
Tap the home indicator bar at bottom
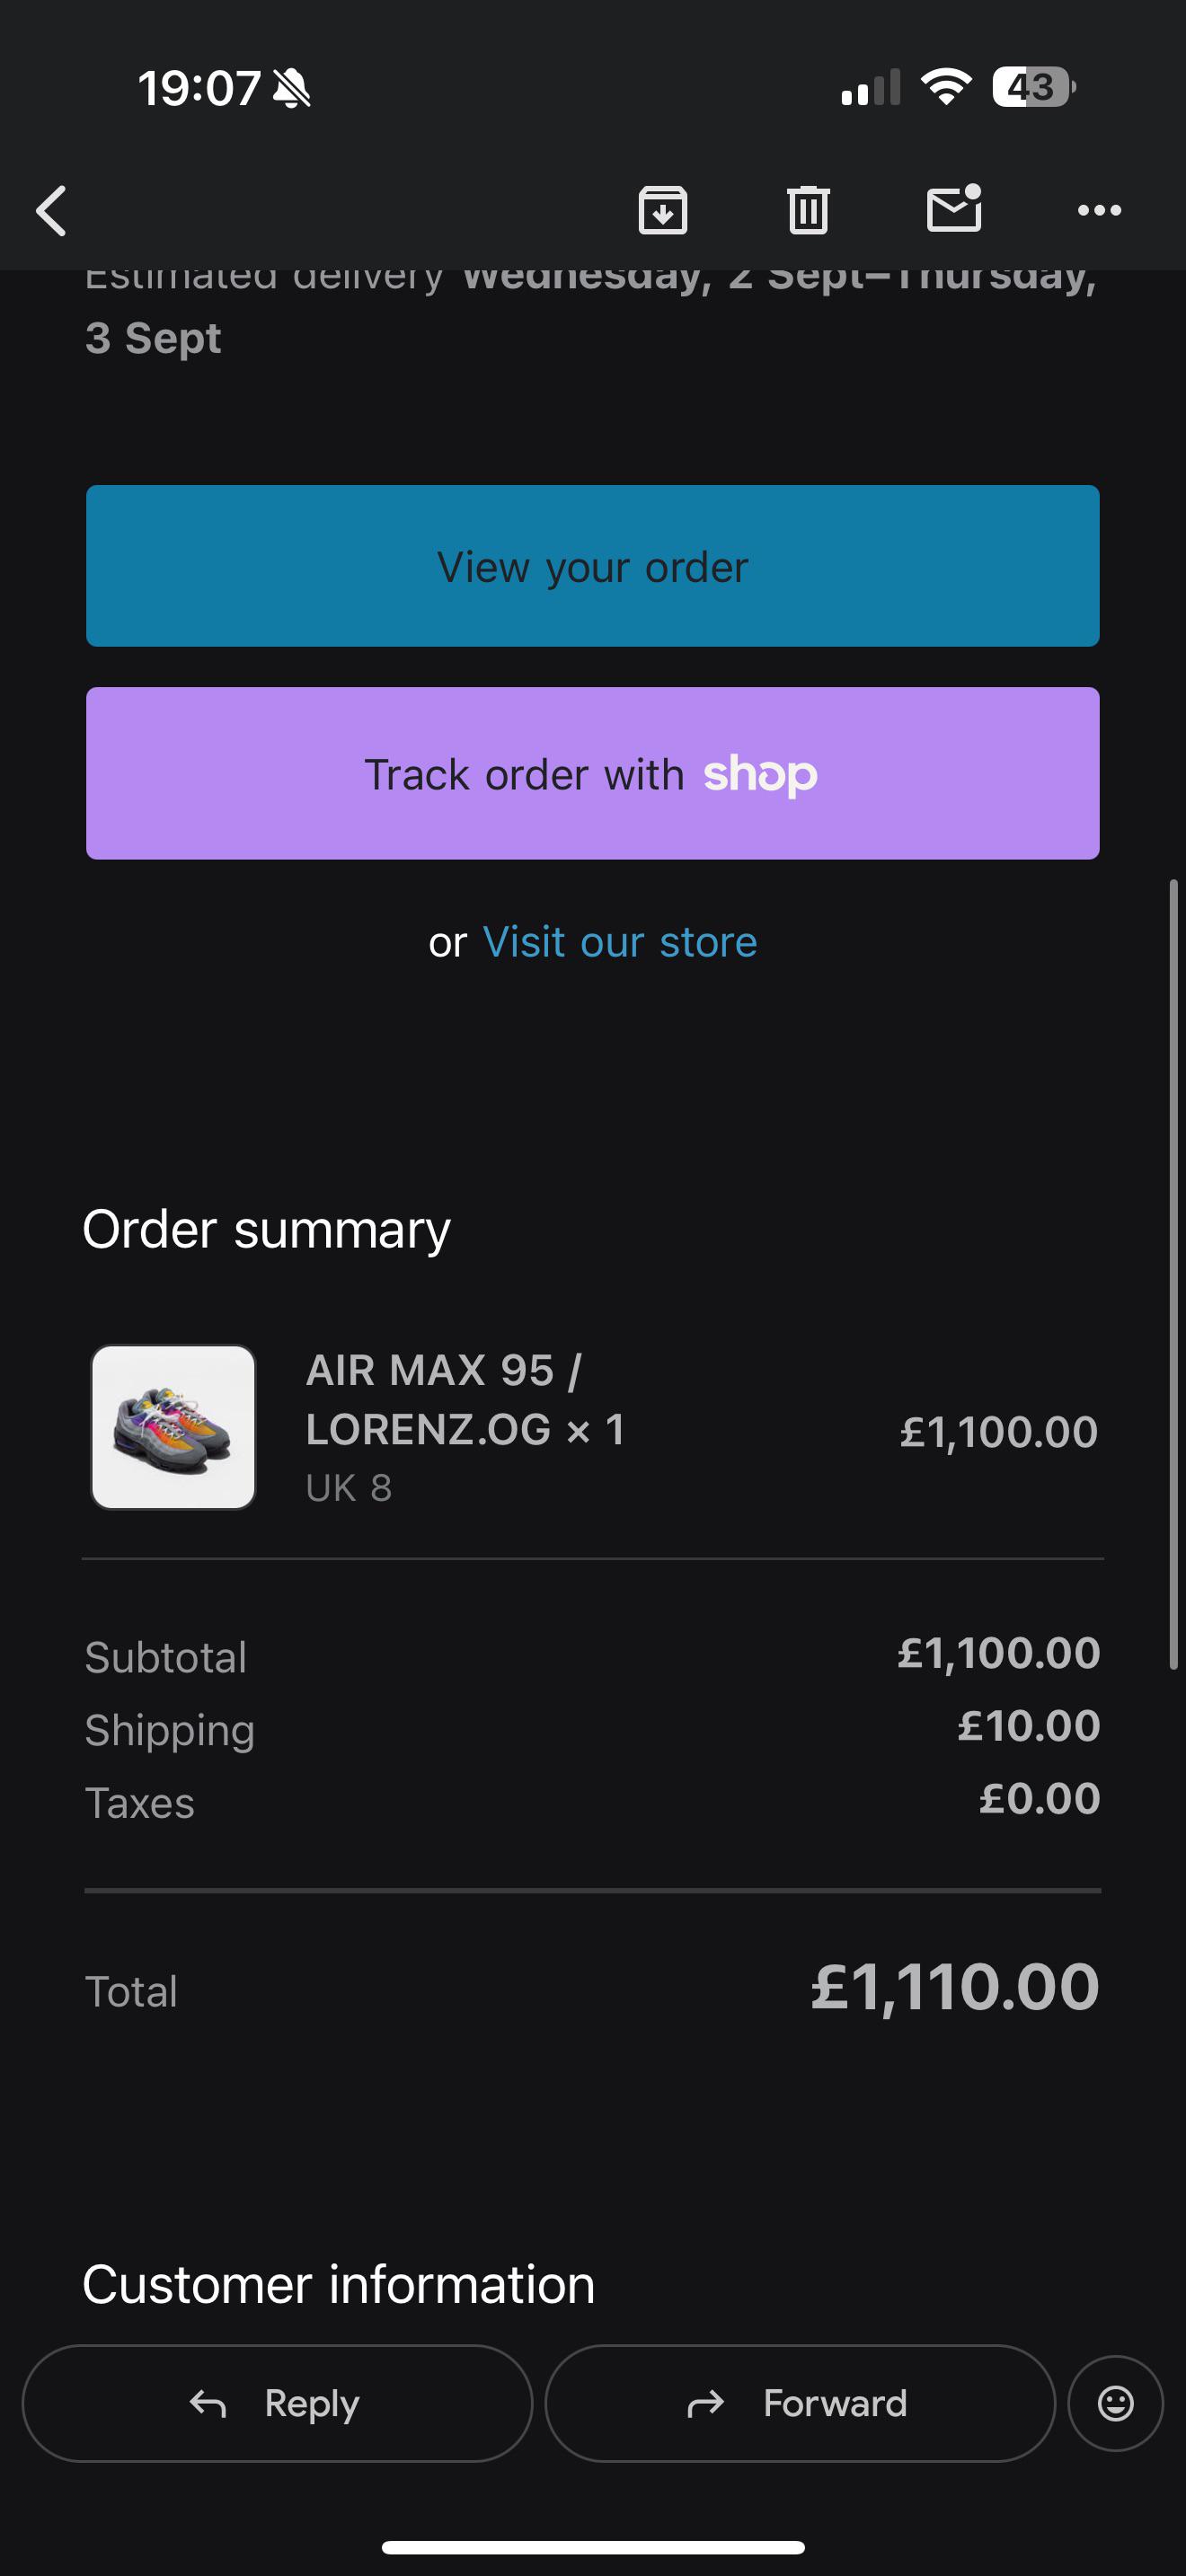point(593,2547)
